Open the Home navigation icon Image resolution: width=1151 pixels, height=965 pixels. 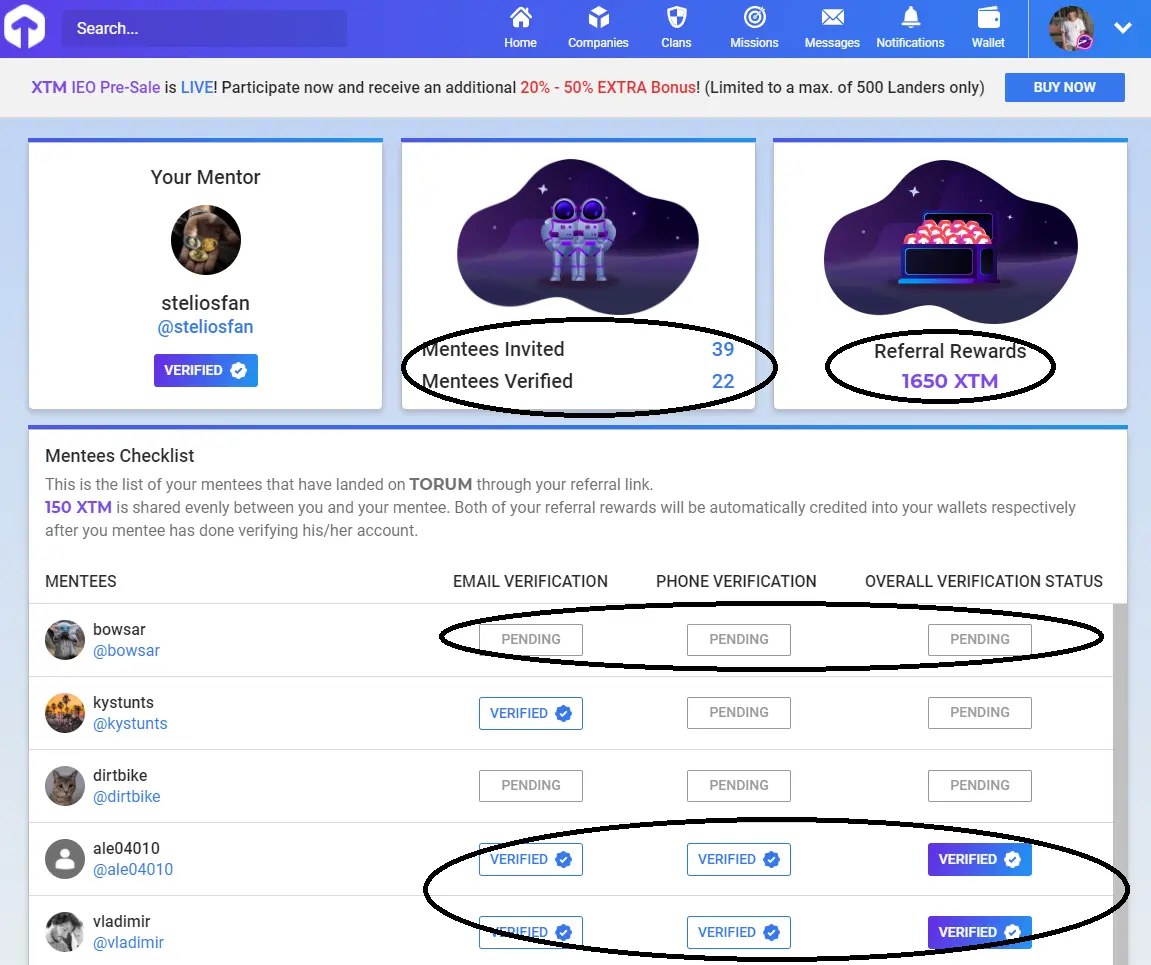[x=520, y=17]
